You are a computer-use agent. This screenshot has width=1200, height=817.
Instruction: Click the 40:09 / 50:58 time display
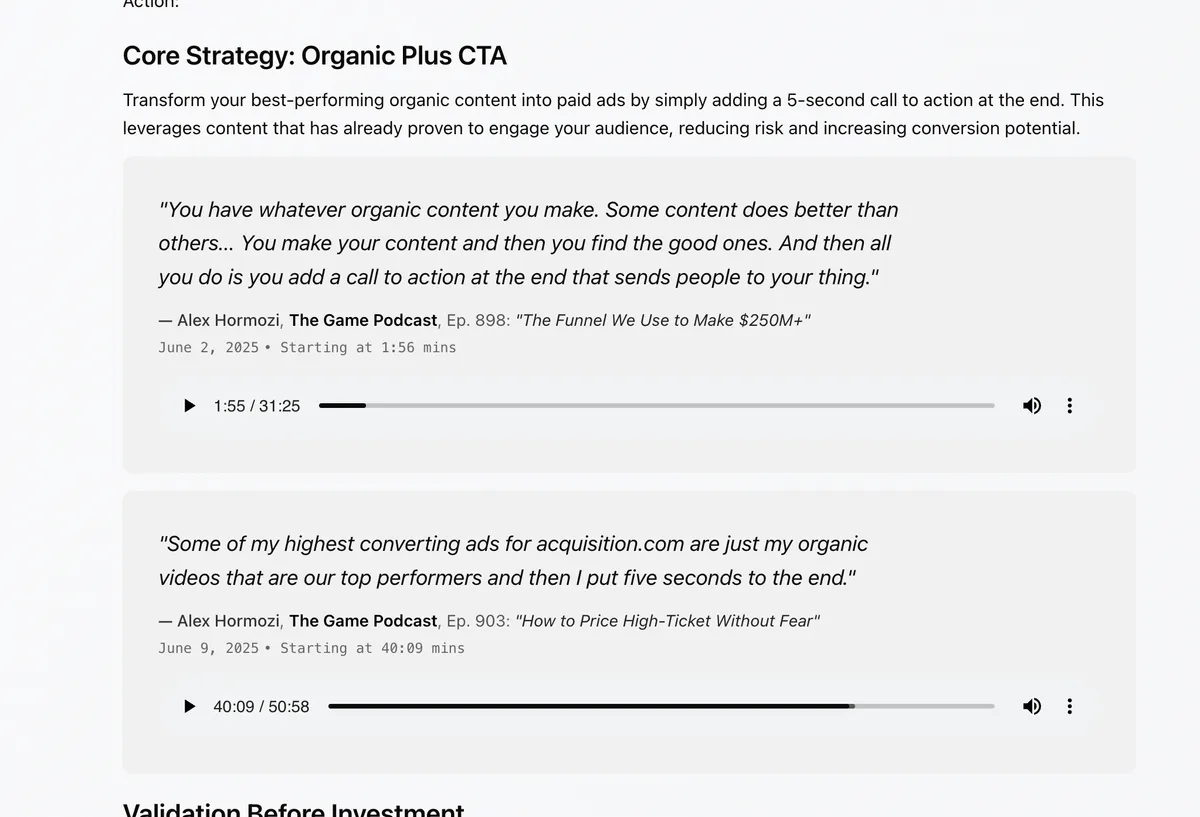pyautogui.click(x=261, y=707)
